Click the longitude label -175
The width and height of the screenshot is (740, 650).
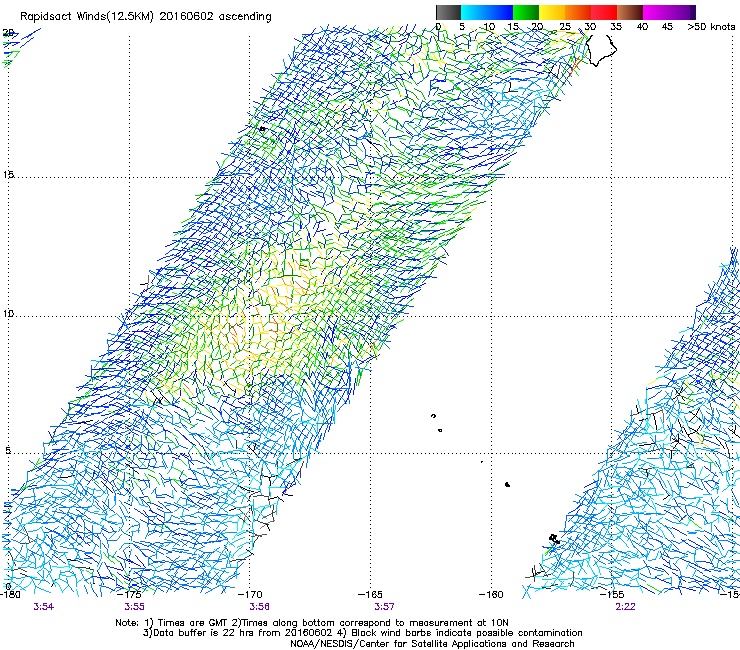pos(129,594)
